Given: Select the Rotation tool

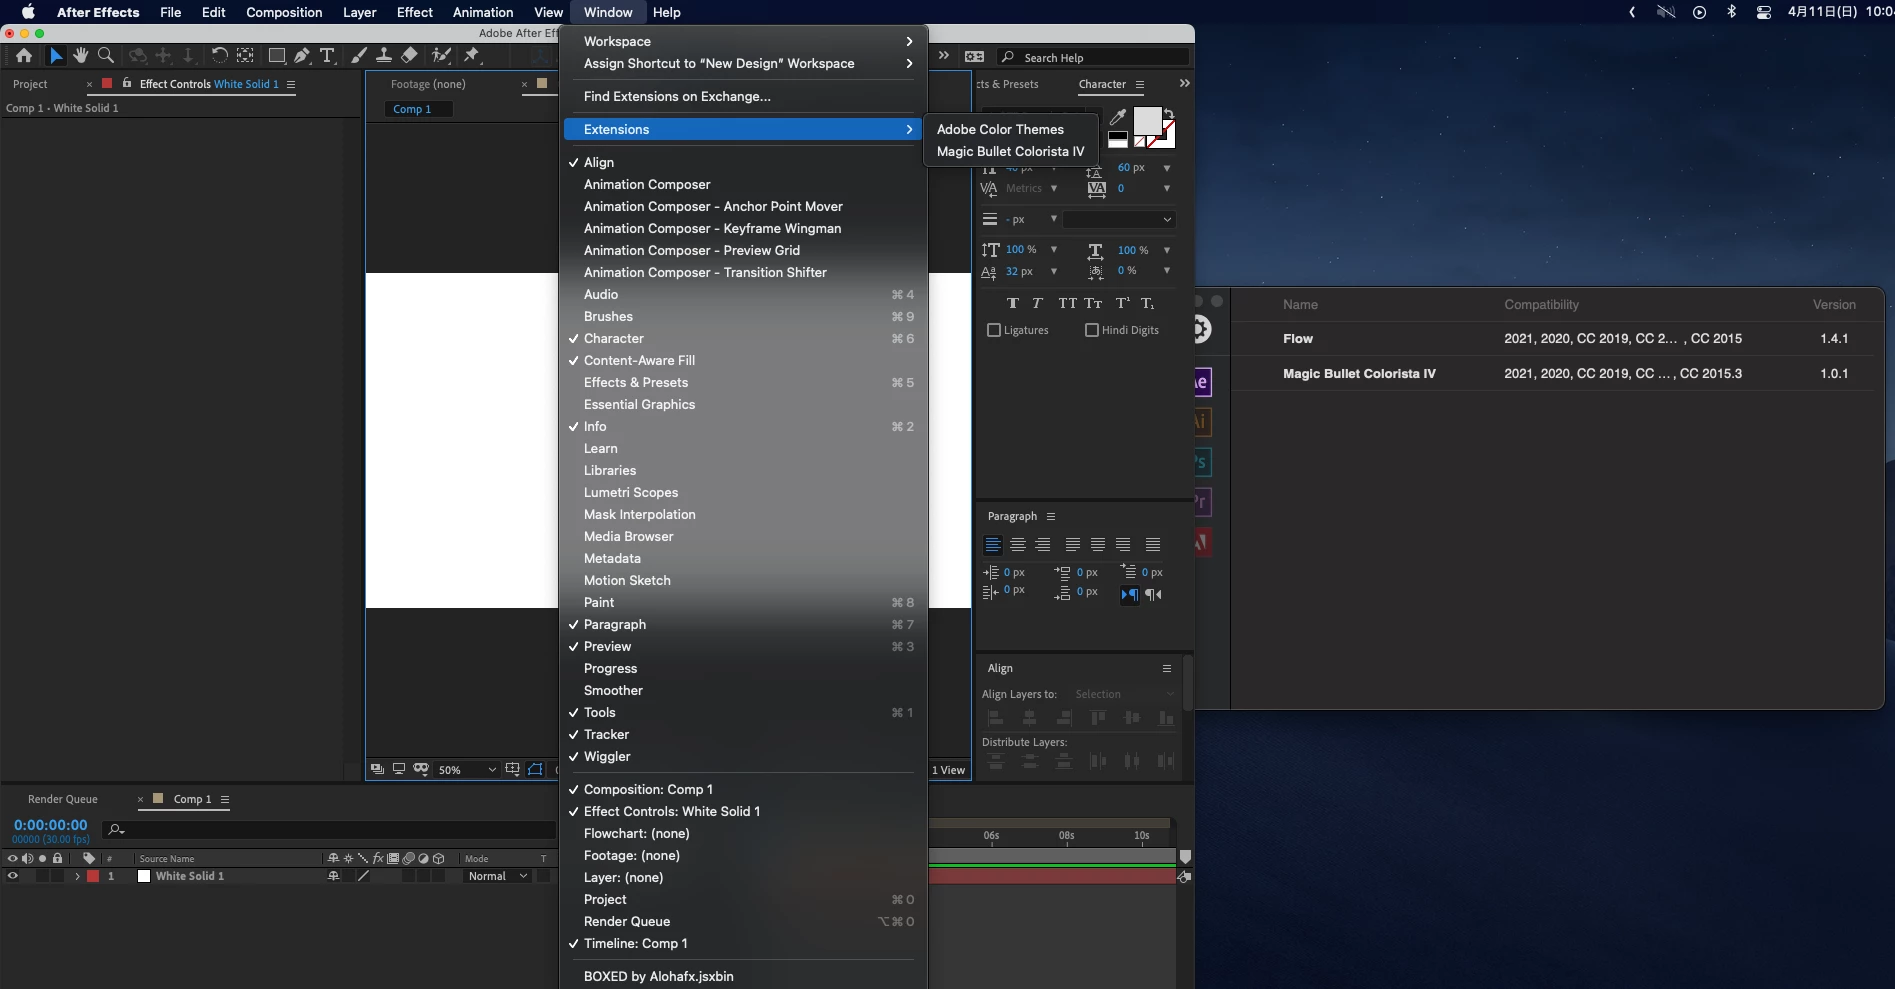Looking at the screenshot, I should pyautogui.click(x=219, y=56).
